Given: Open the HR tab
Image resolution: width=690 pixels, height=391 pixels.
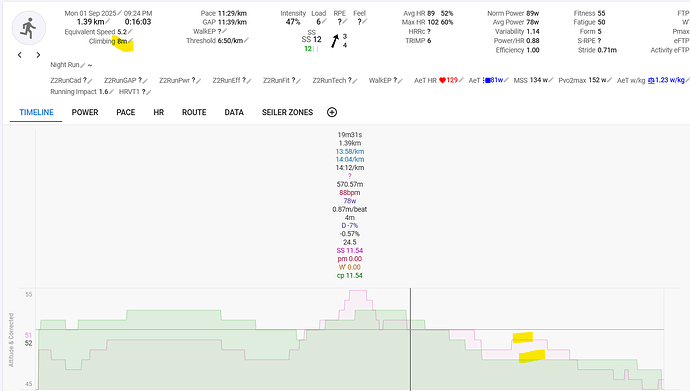Looking at the screenshot, I should (158, 112).
